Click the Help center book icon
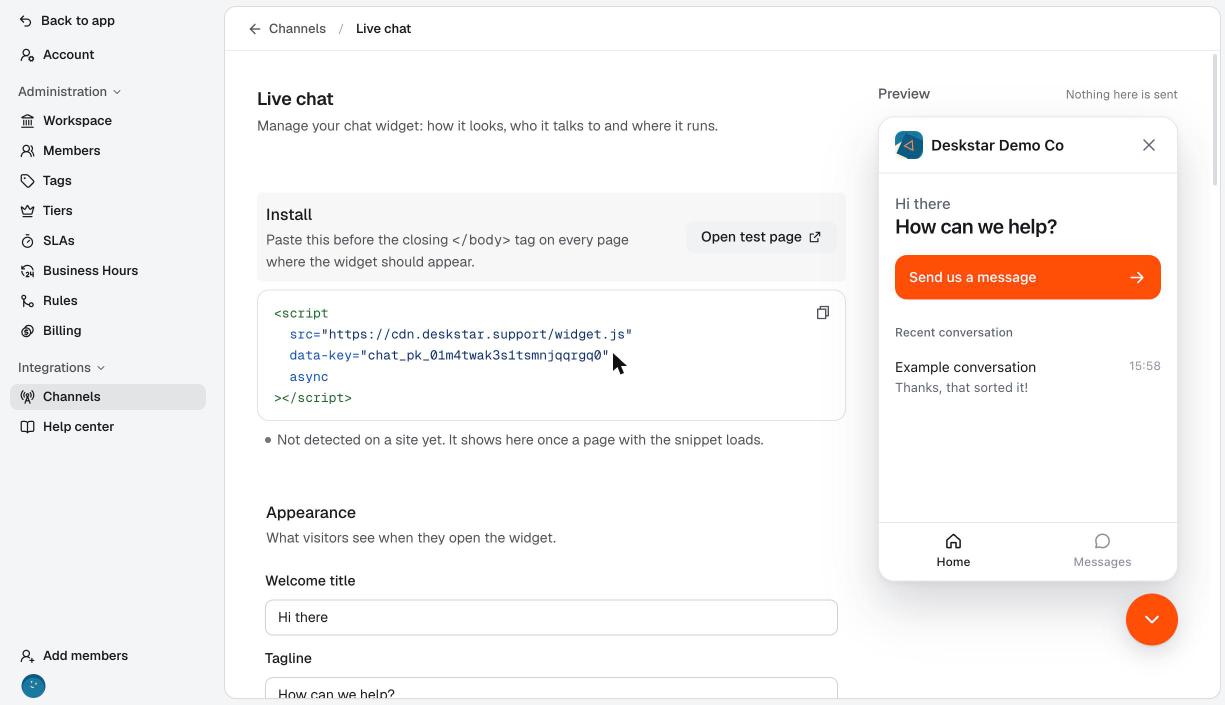Screen dimensions: 1225x705 [27, 427]
